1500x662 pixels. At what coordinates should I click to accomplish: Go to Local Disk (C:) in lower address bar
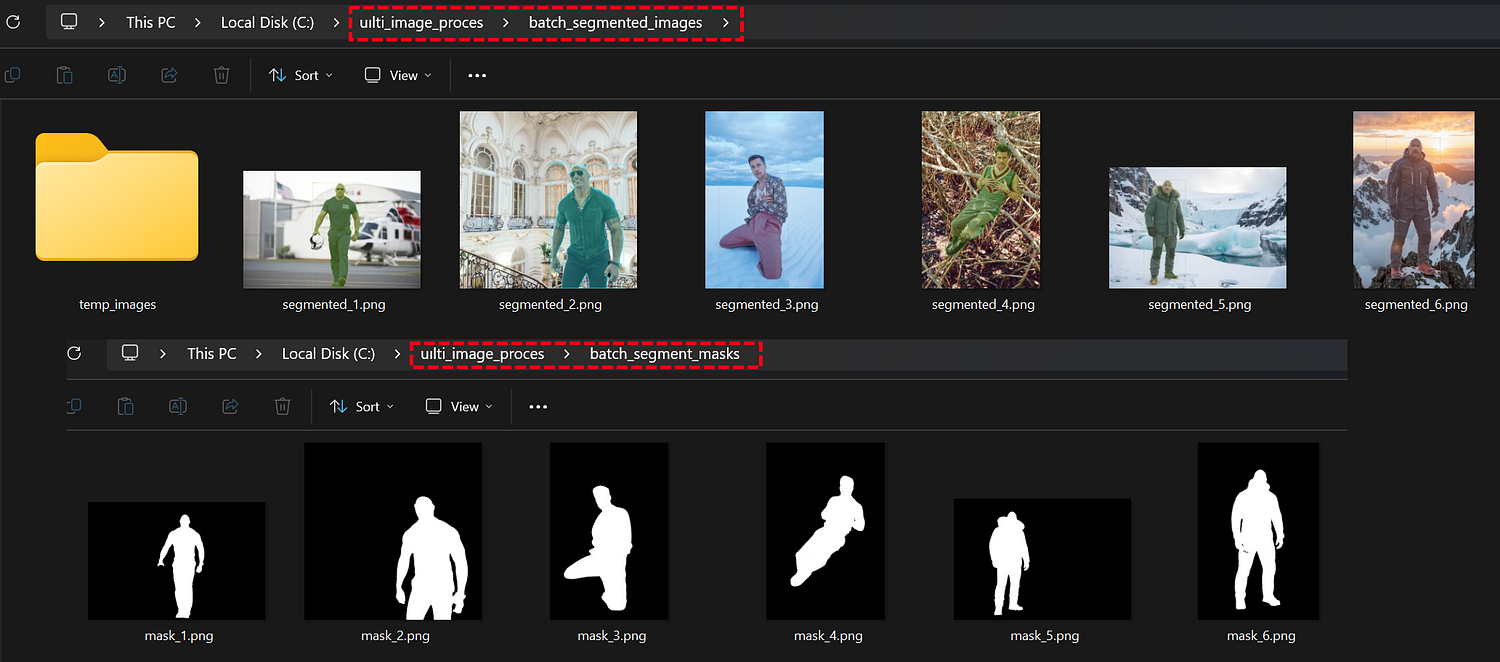point(328,353)
